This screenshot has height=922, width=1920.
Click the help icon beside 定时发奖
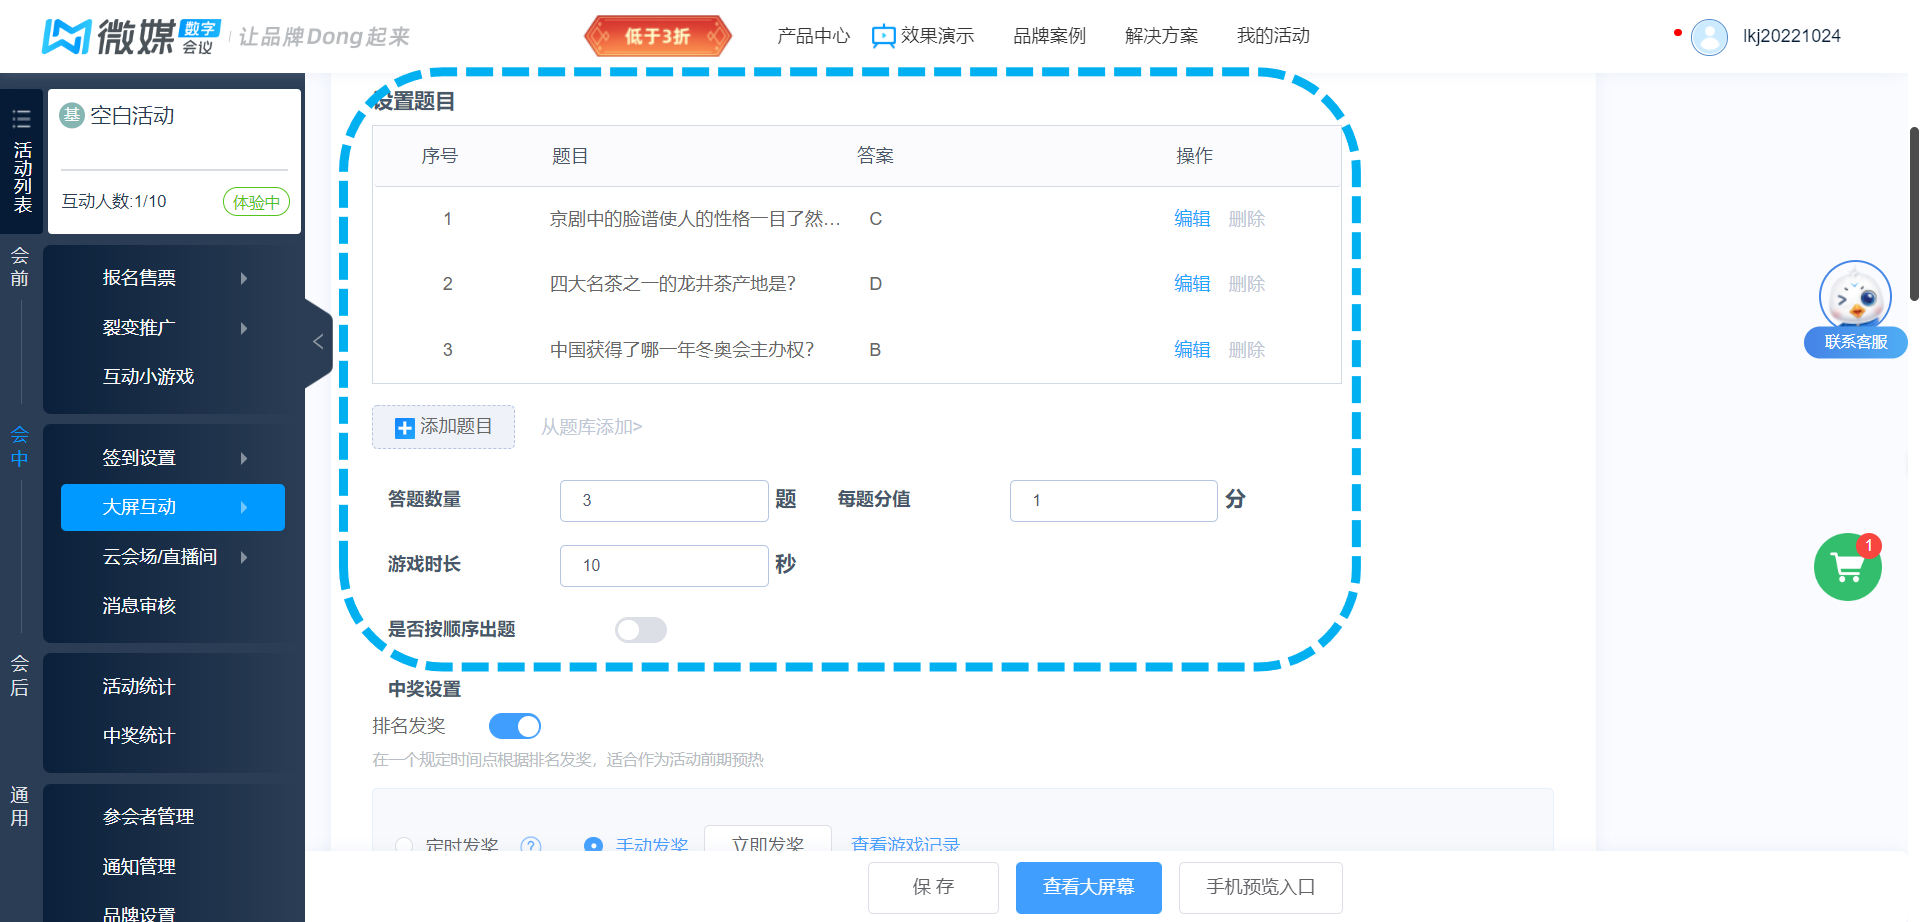(x=531, y=845)
